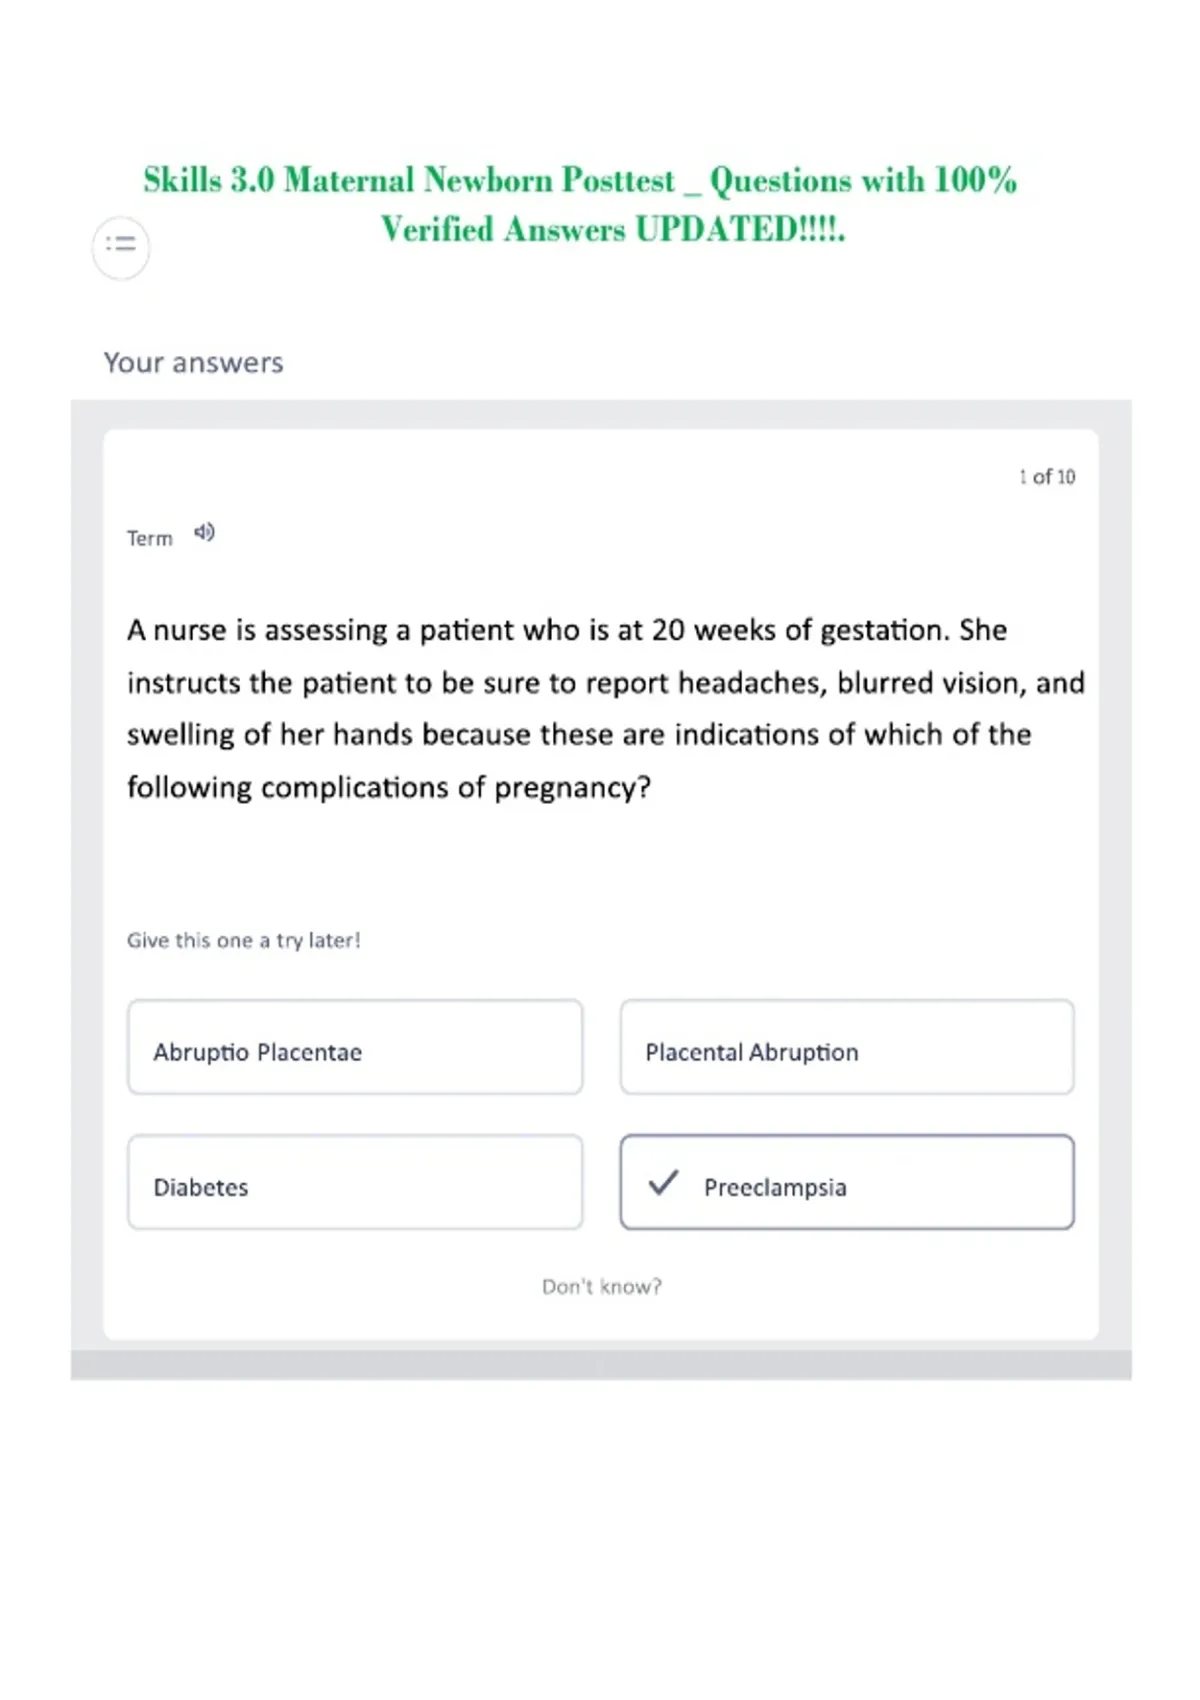The image size is (1200, 1700).
Task: Click the "Don't know?" link
Action: [x=602, y=1287]
